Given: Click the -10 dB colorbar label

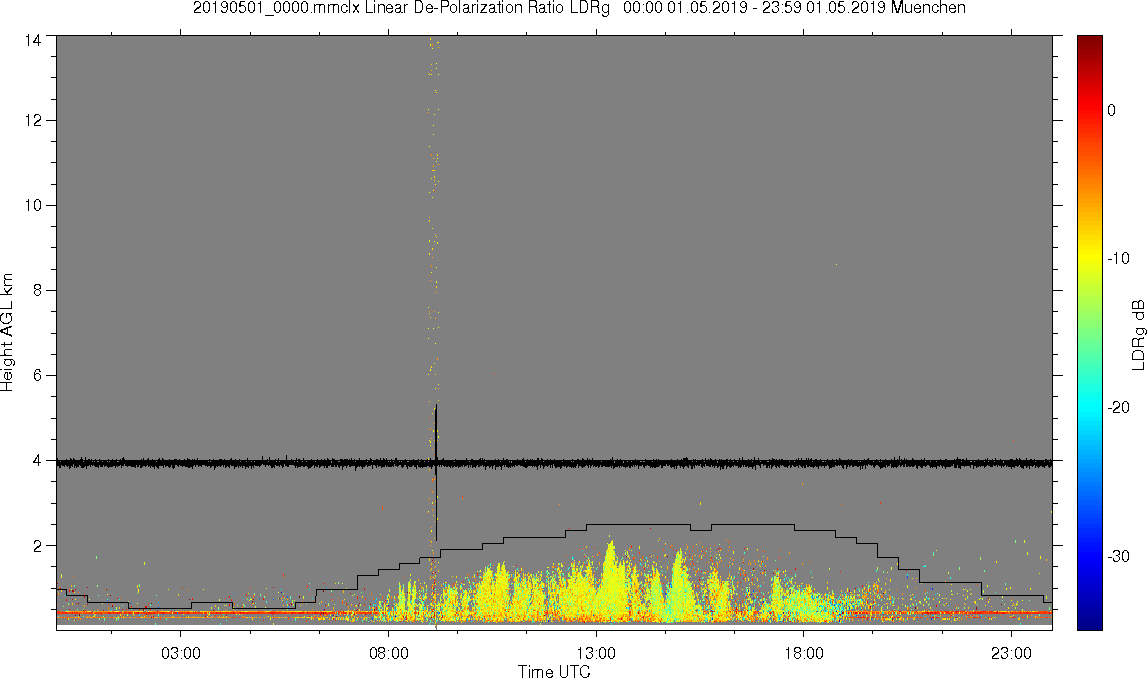Looking at the screenshot, I should click(x=1118, y=258).
